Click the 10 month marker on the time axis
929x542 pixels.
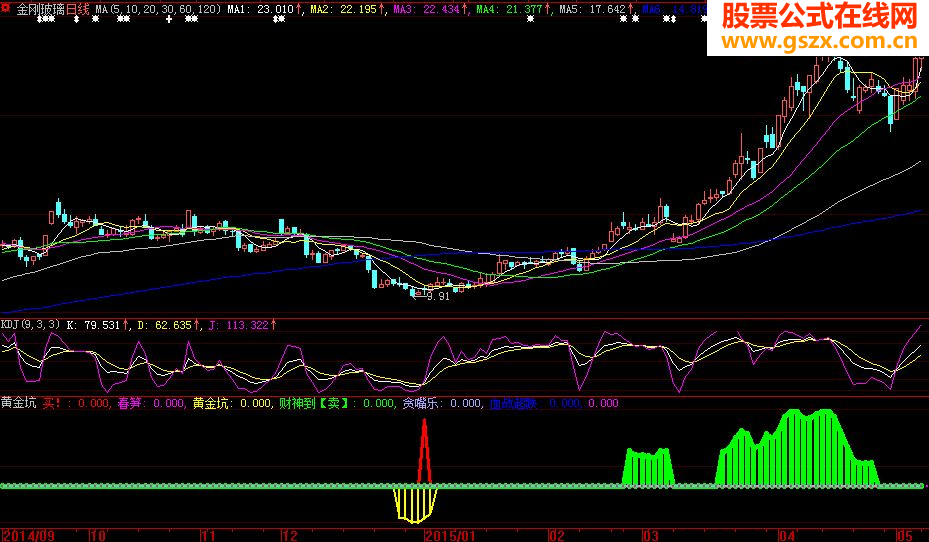[98, 536]
